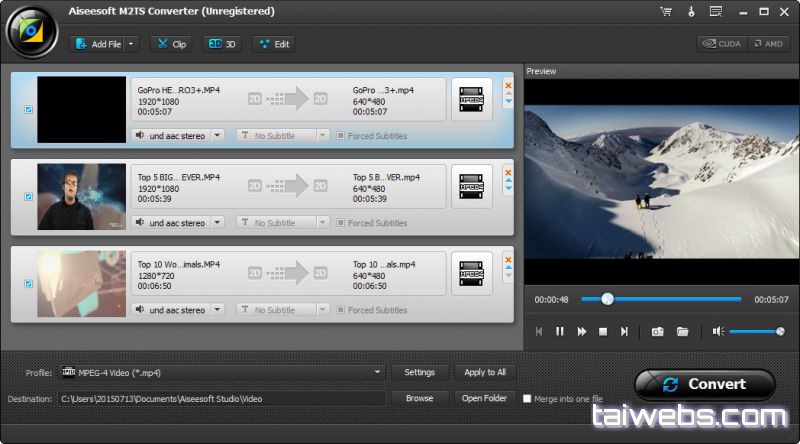Click the shopping cart purchase icon
Viewport: 800px width, 444px height.
[x=665, y=12]
